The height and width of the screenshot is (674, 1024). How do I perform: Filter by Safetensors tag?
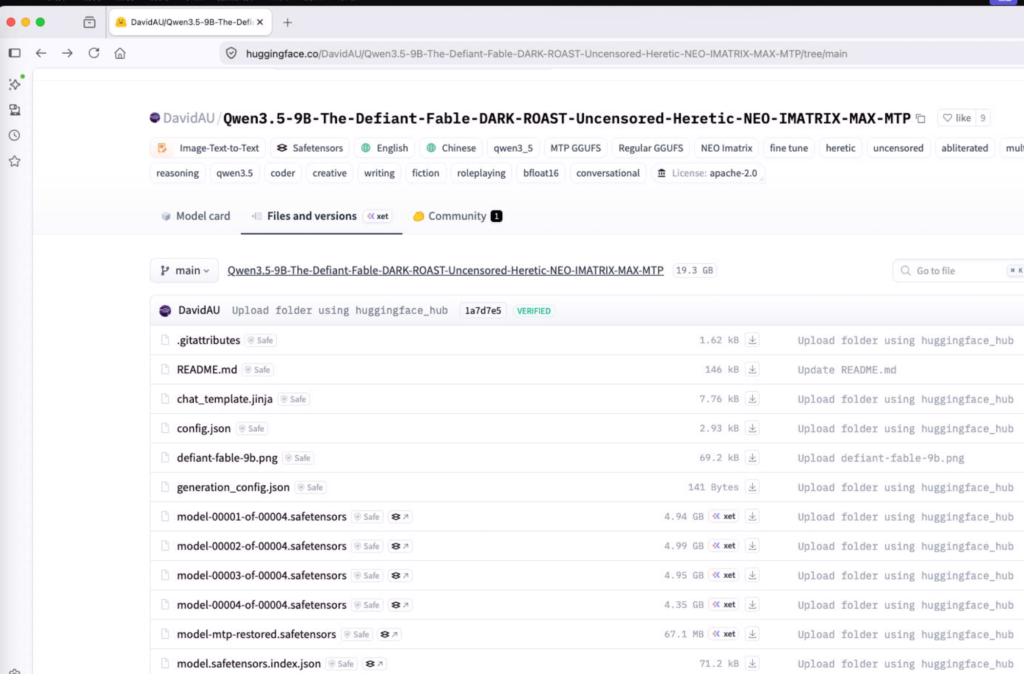click(x=310, y=148)
